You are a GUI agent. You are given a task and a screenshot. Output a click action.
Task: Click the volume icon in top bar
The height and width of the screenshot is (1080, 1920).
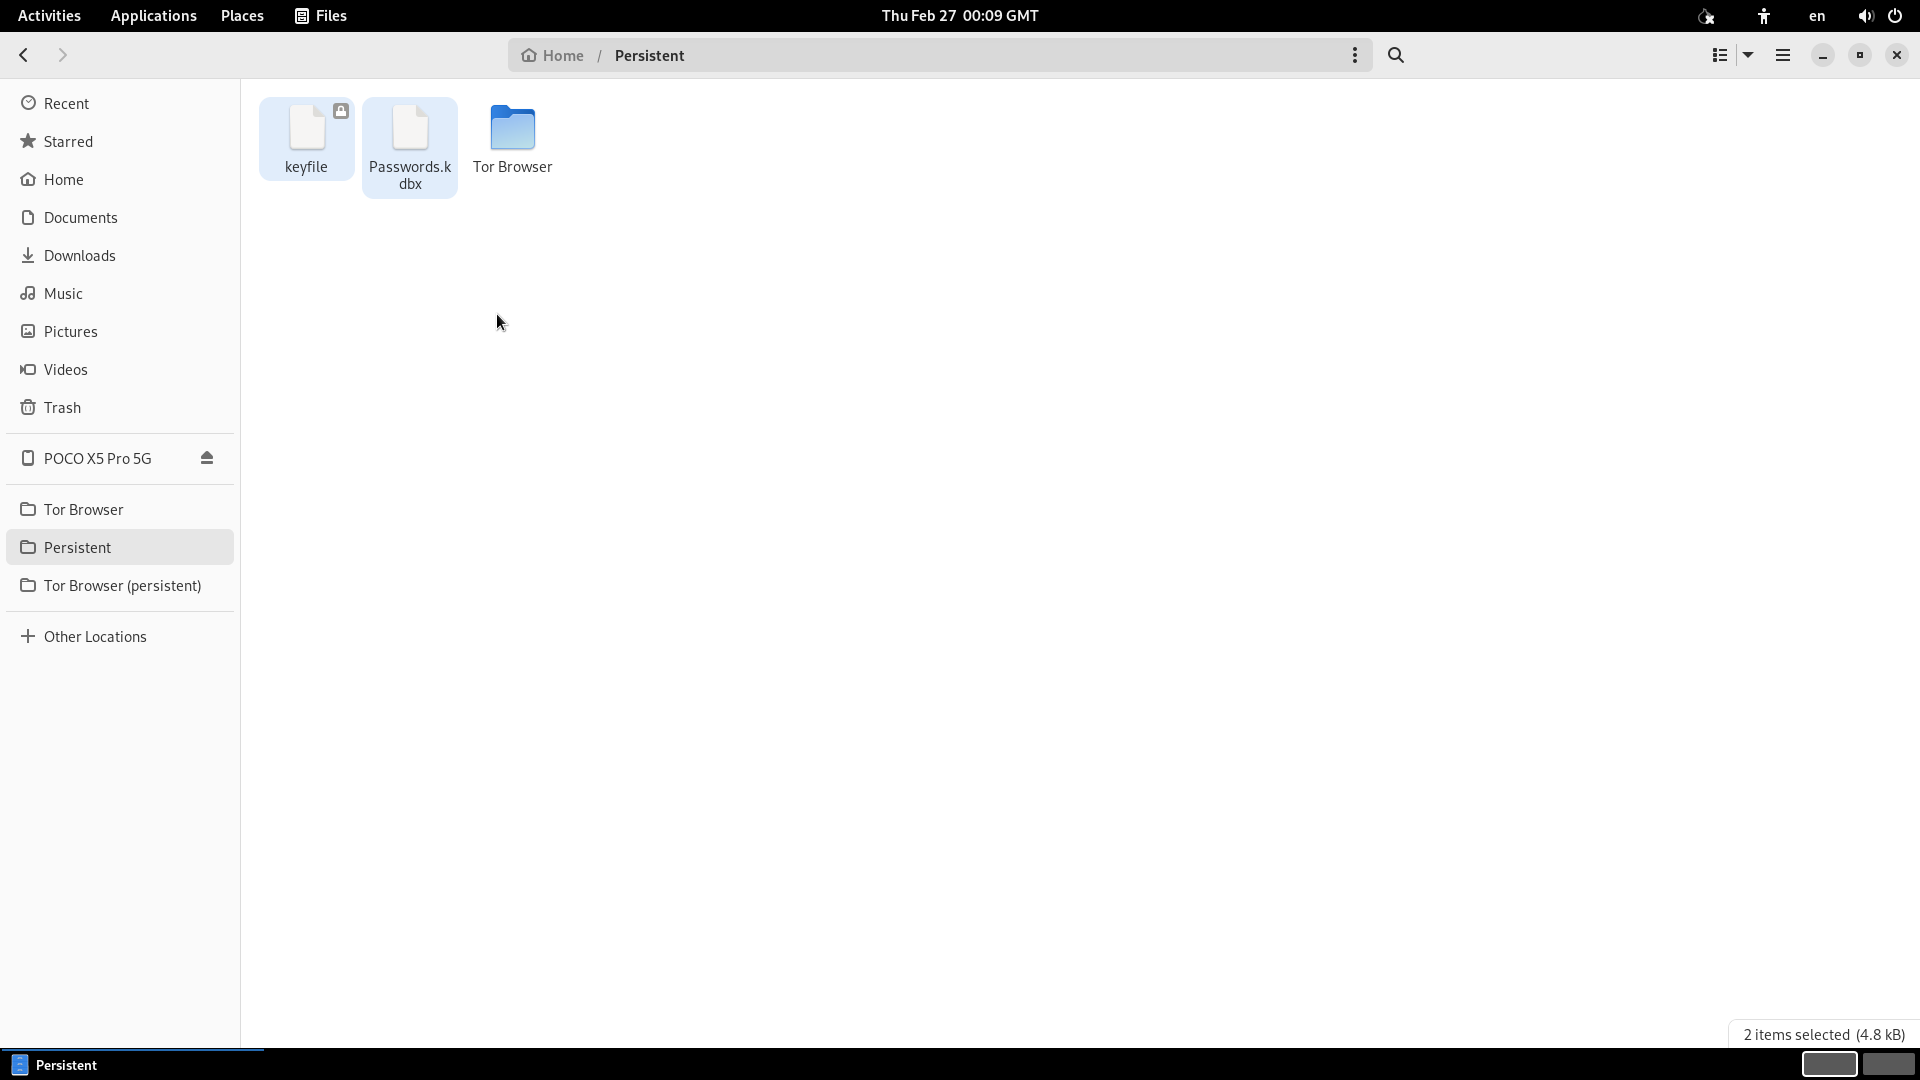pyautogui.click(x=1865, y=16)
